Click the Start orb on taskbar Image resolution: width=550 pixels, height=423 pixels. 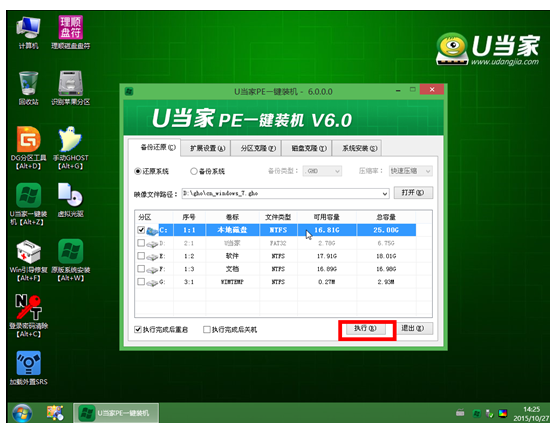pos(22,413)
